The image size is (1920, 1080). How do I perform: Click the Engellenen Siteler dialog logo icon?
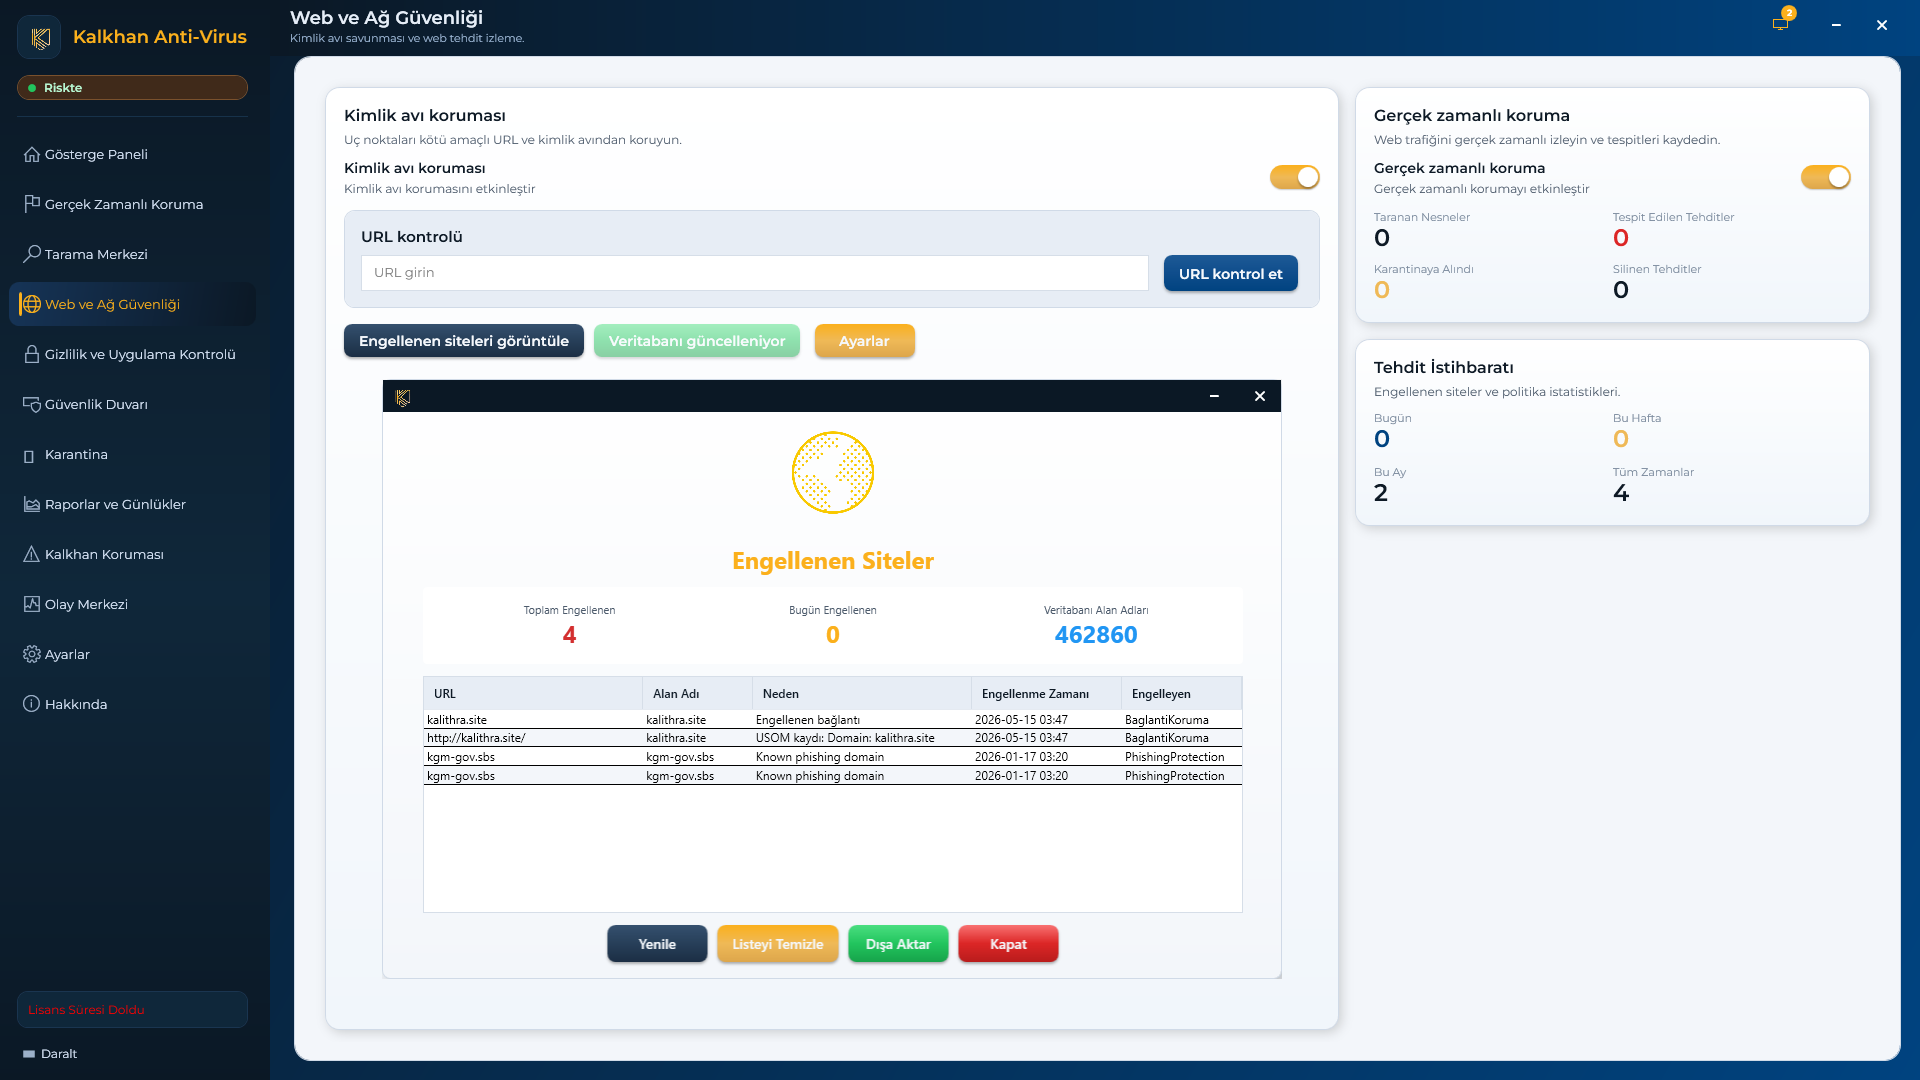403,397
